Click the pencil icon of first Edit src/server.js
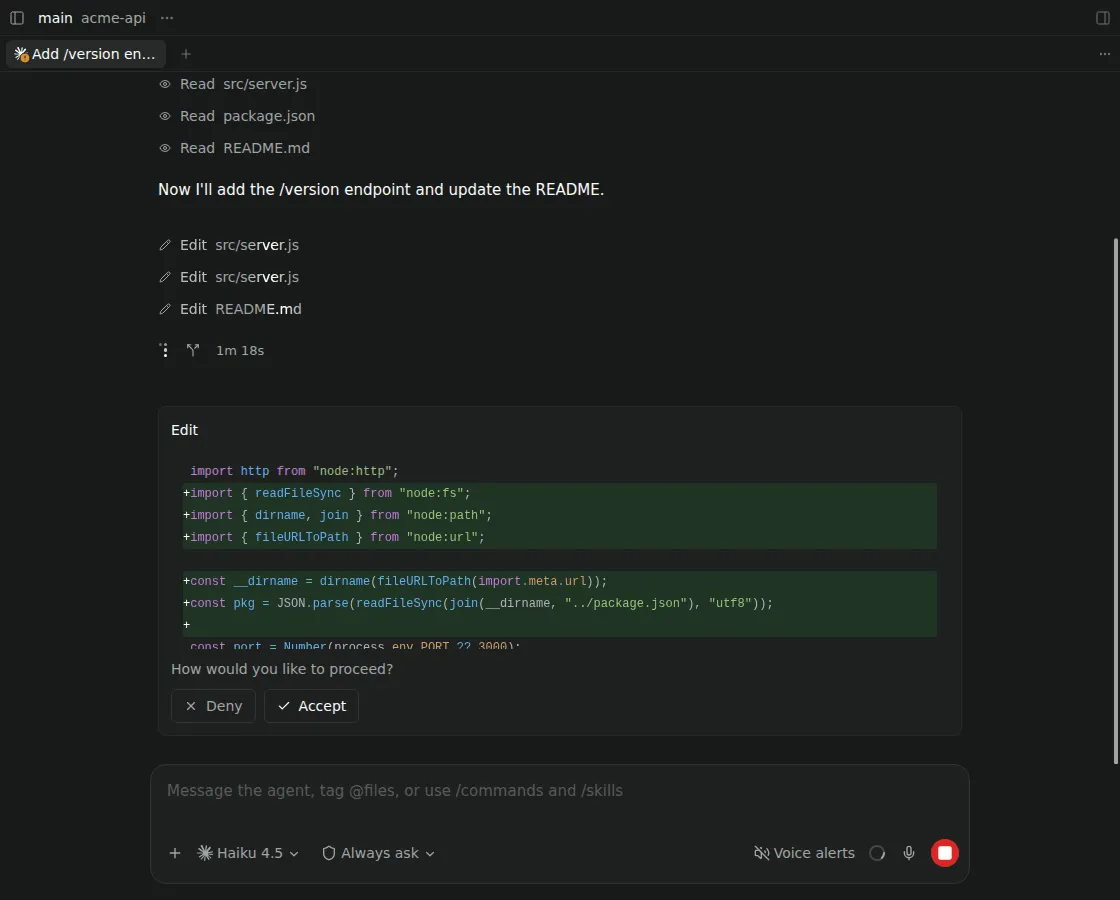This screenshot has width=1120, height=900. [x=165, y=245]
